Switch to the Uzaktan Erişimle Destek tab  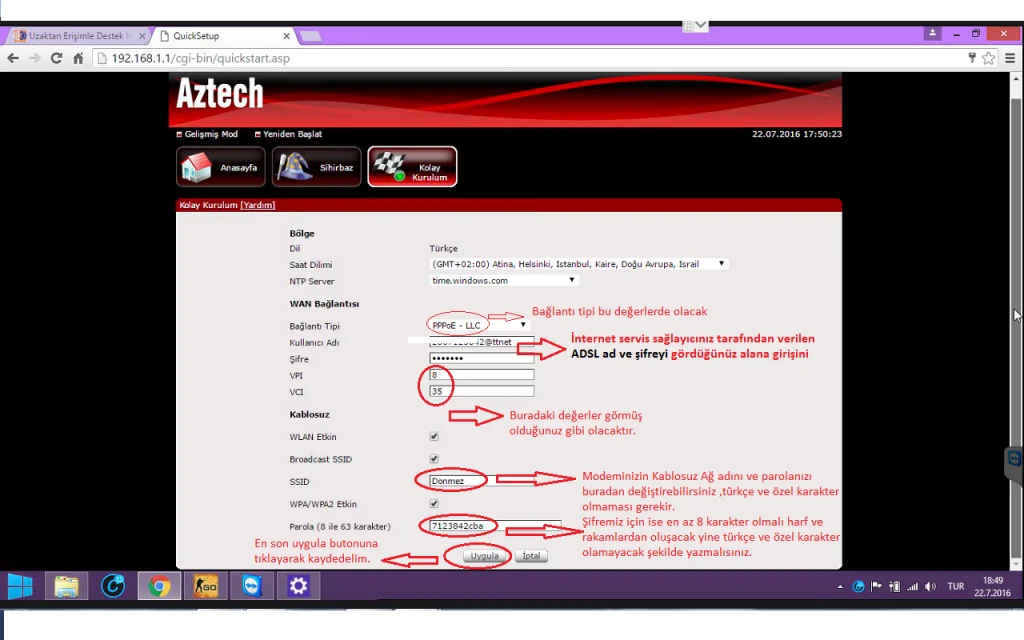tap(78, 36)
